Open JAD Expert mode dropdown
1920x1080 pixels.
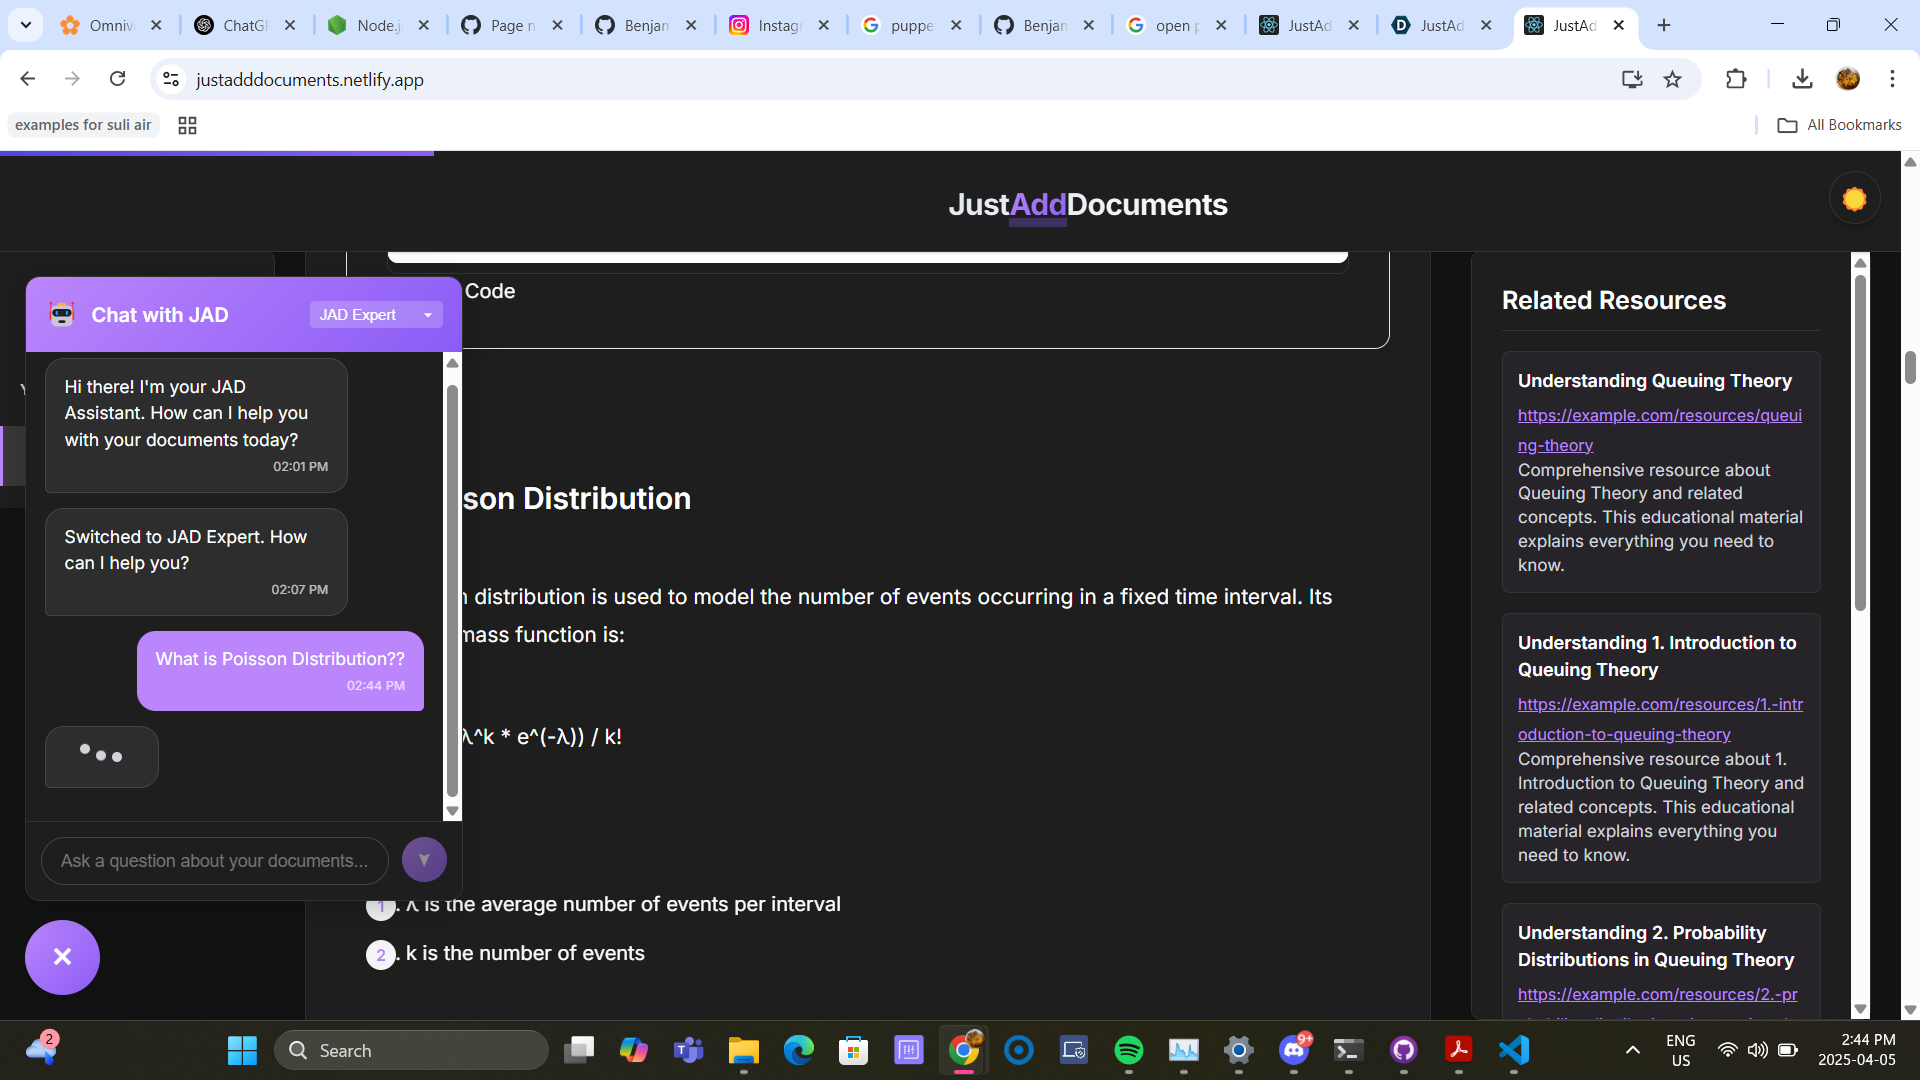[x=375, y=315]
